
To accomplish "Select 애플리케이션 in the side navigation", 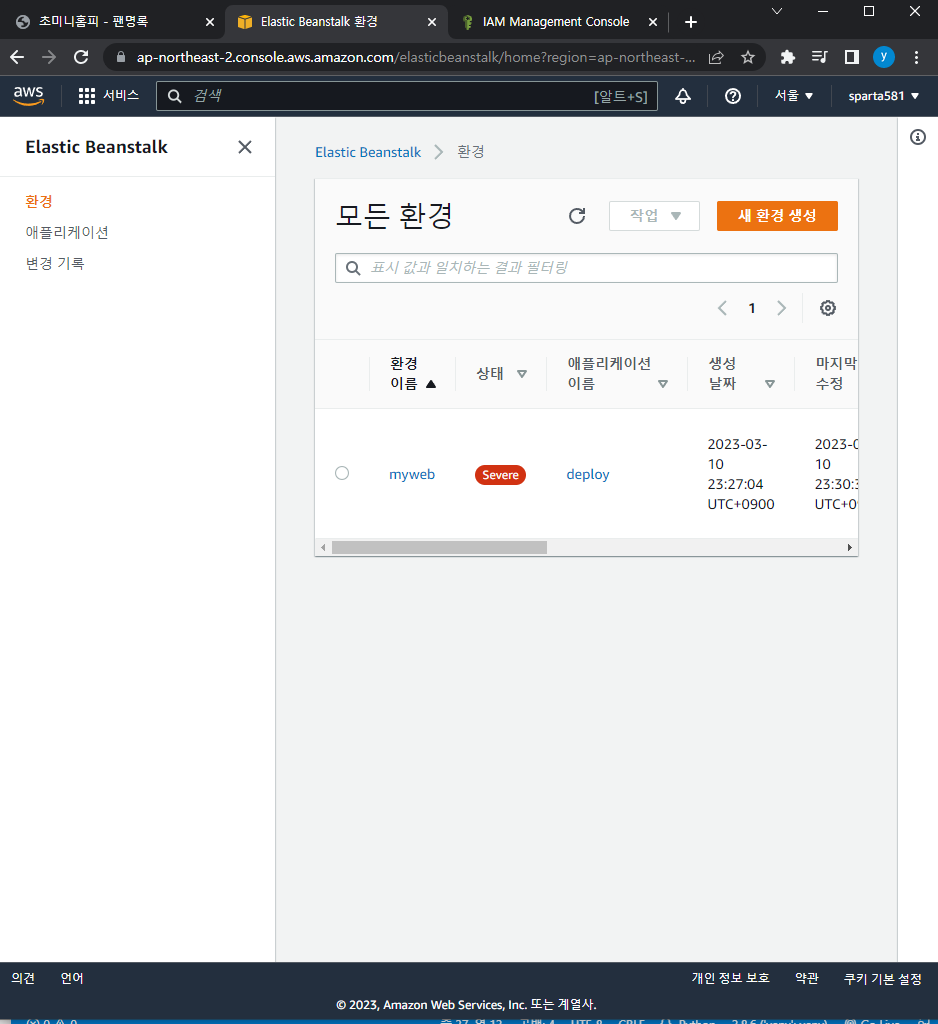I will click(67, 232).
